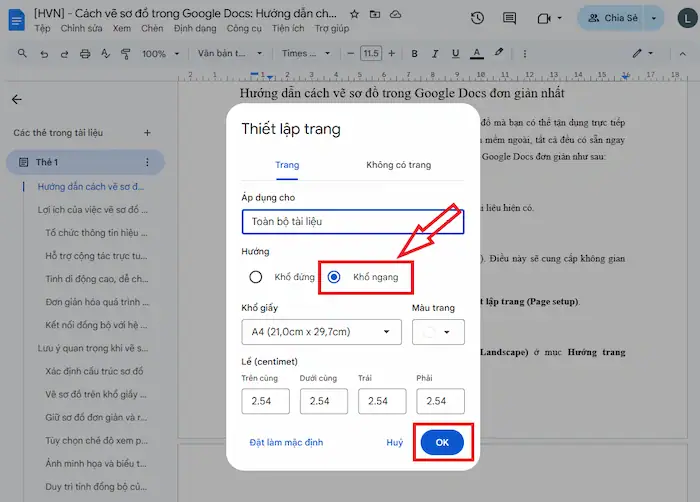Viewport: 700px width, 502px height.
Task: Select the Khổ đứng radio button
Action: coord(255,277)
